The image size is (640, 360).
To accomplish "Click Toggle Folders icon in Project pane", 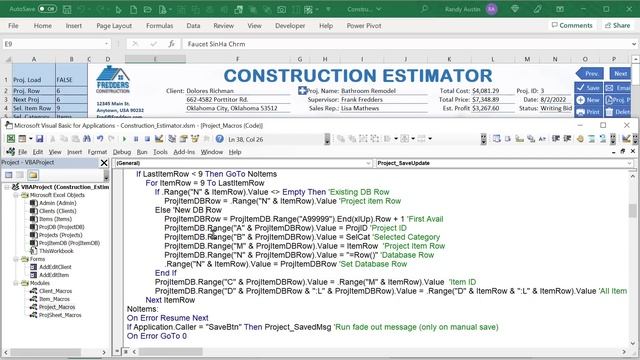I will click(33, 175).
